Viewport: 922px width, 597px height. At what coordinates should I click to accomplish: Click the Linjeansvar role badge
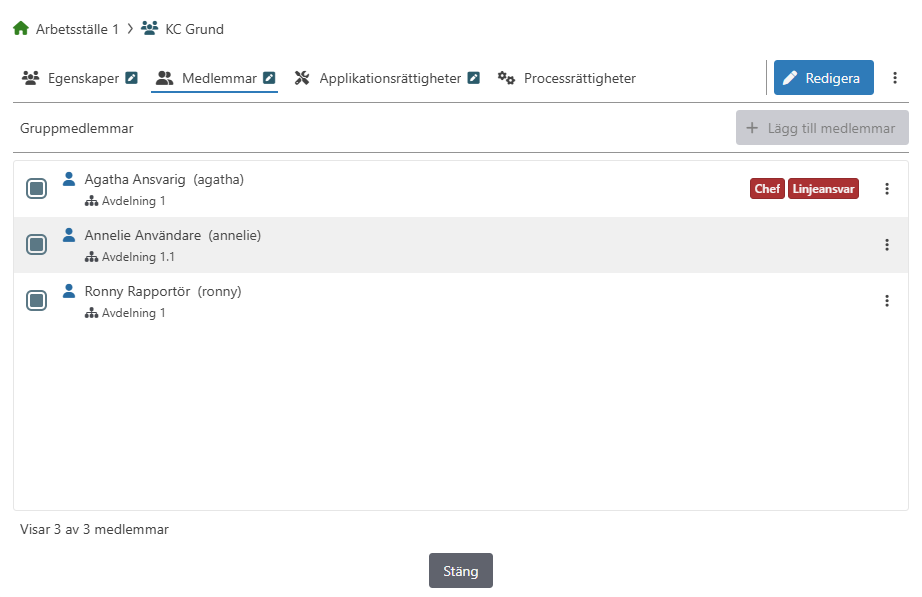click(823, 189)
